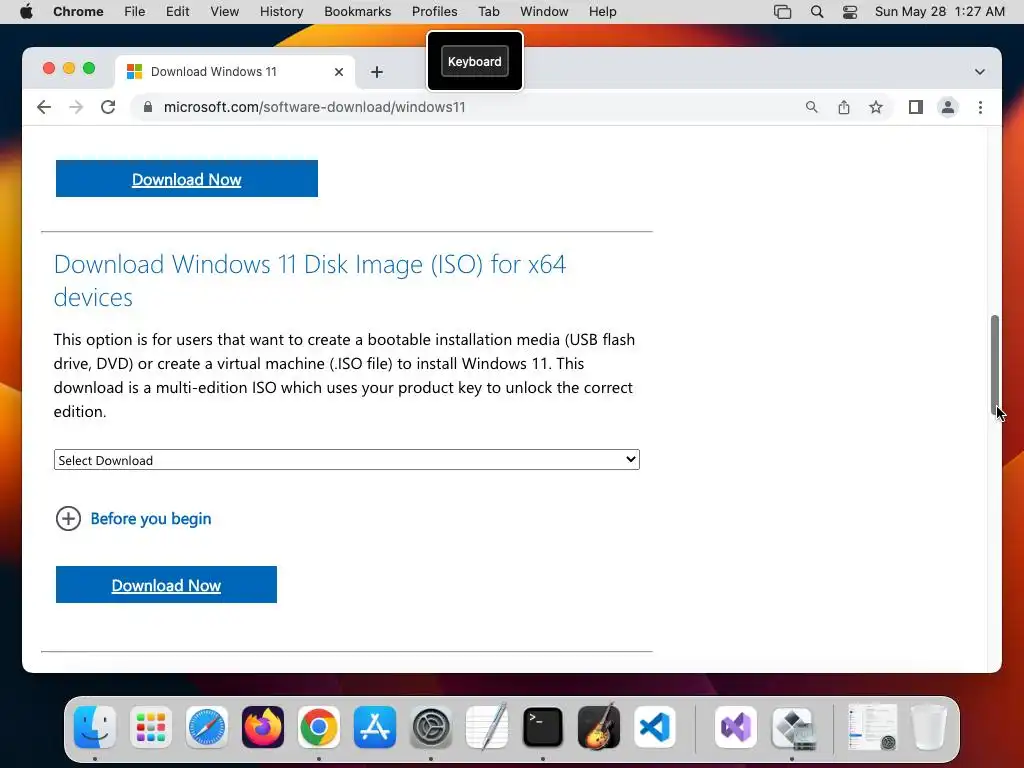Toggle Chrome side panel
The image size is (1024, 768).
coord(916,107)
